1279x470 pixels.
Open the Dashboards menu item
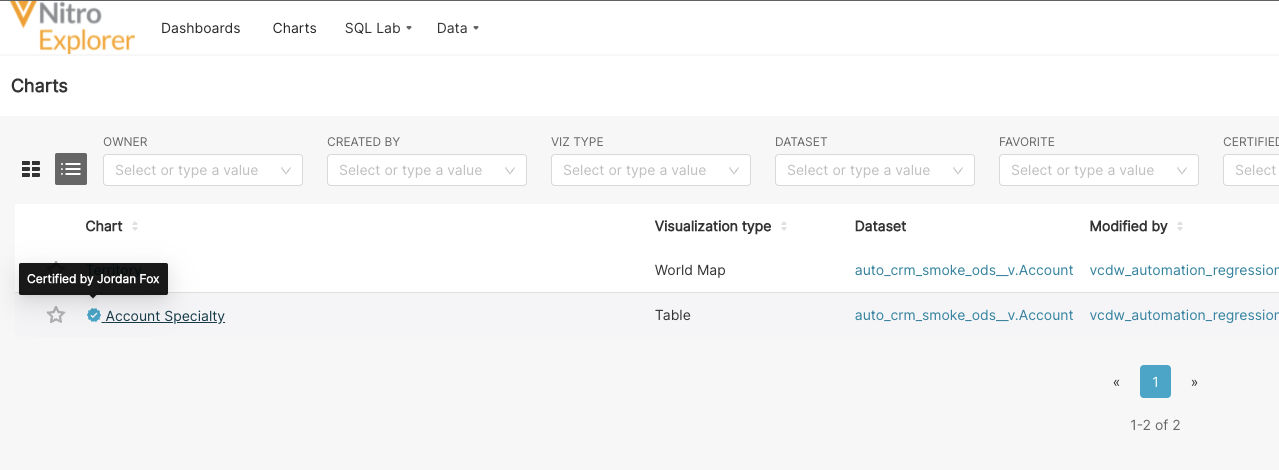pos(201,28)
